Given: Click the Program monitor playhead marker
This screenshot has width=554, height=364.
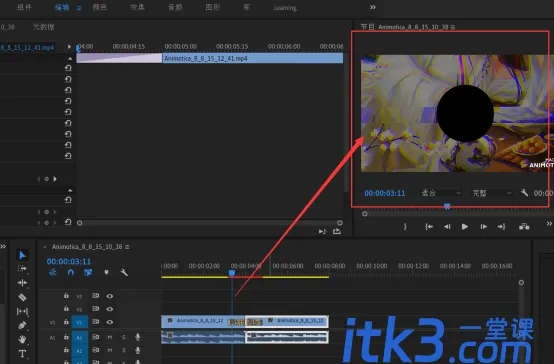Looking at the screenshot, I should tap(447, 206).
